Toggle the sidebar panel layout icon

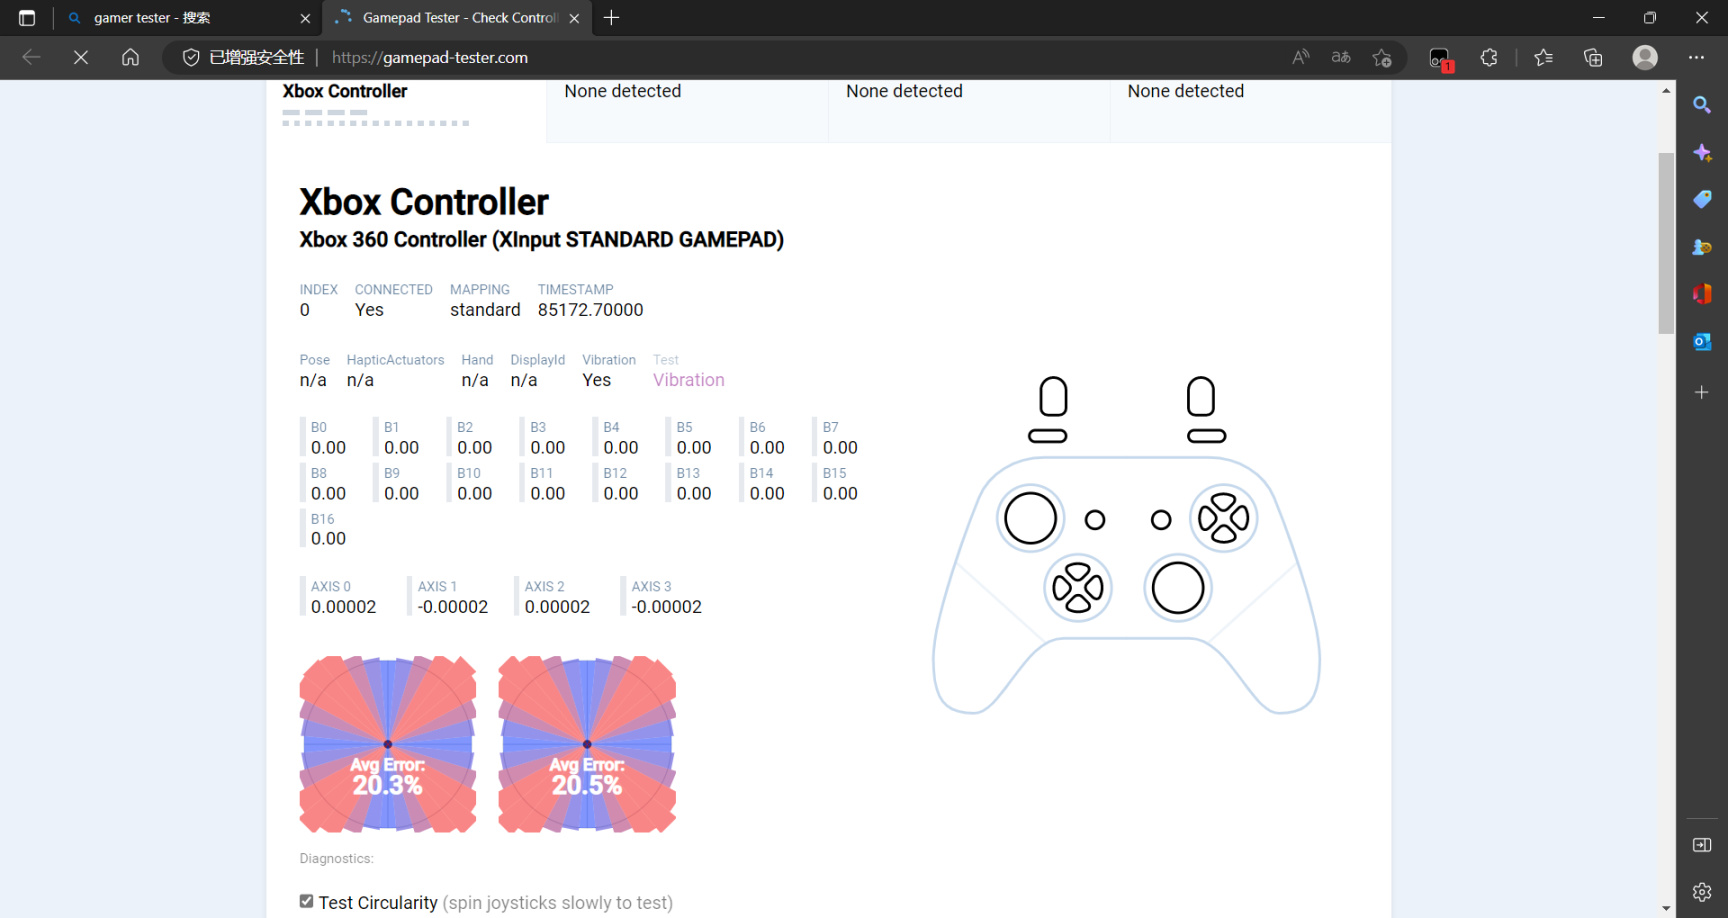coord(1702,845)
